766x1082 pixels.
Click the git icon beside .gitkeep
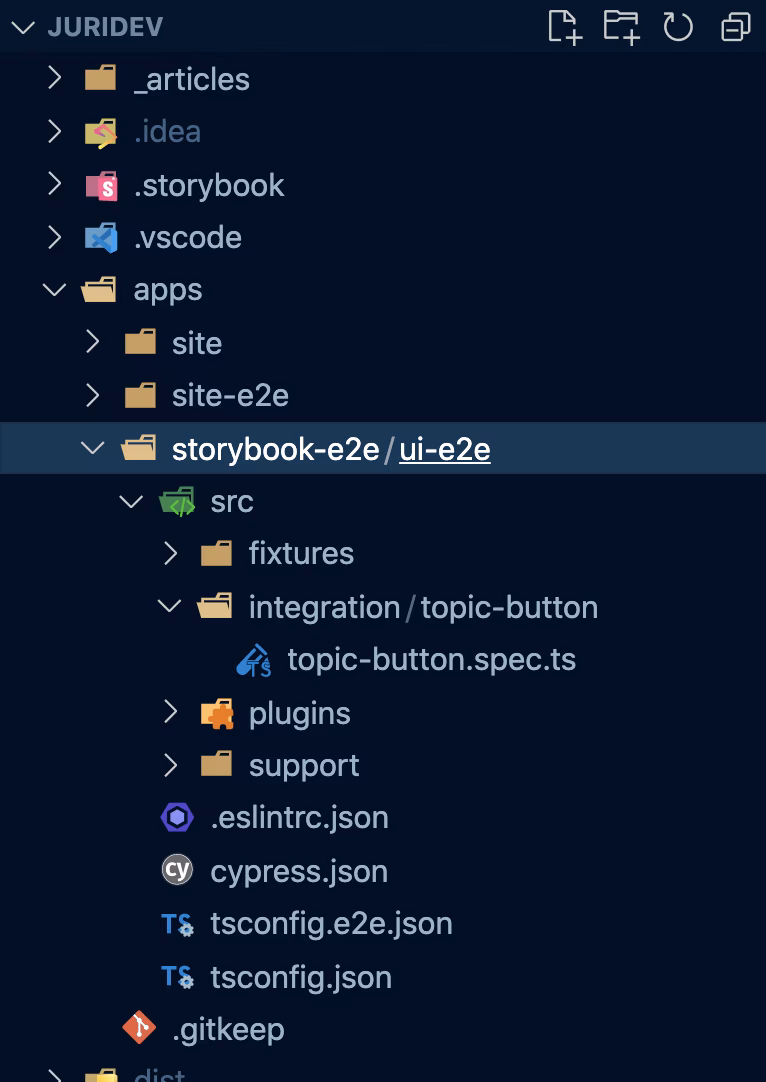point(139,1028)
